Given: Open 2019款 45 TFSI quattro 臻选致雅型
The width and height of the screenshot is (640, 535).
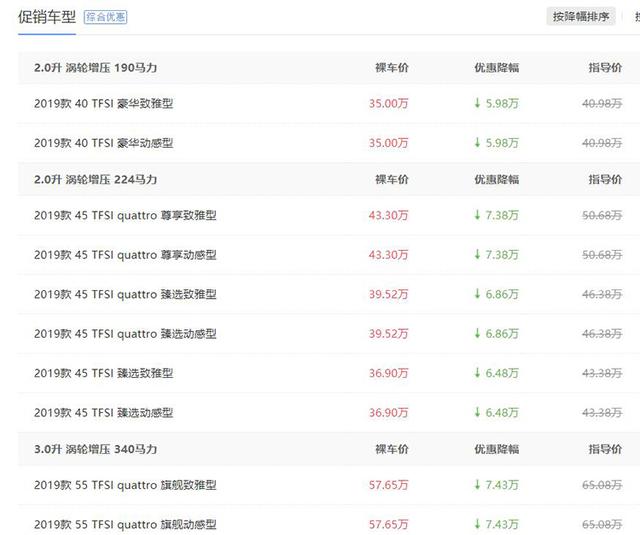Looking at the screenshot, I should [x=125, y=294].
